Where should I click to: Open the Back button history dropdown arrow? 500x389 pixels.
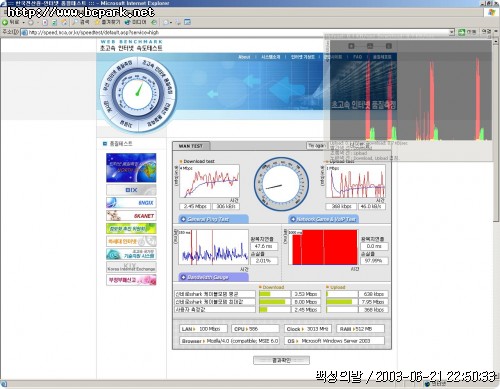[23, 22]
